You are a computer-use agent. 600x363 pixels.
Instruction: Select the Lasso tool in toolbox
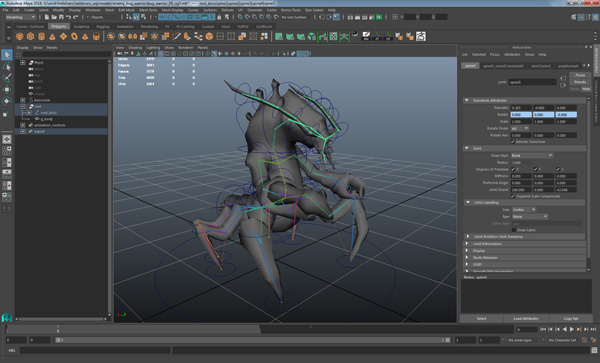pos(7,67)
